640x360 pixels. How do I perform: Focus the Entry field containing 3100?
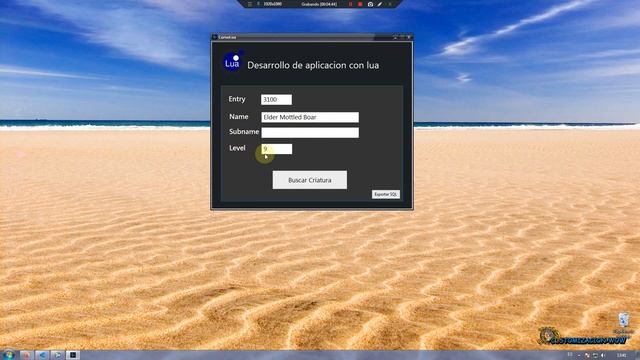(276, 100)
